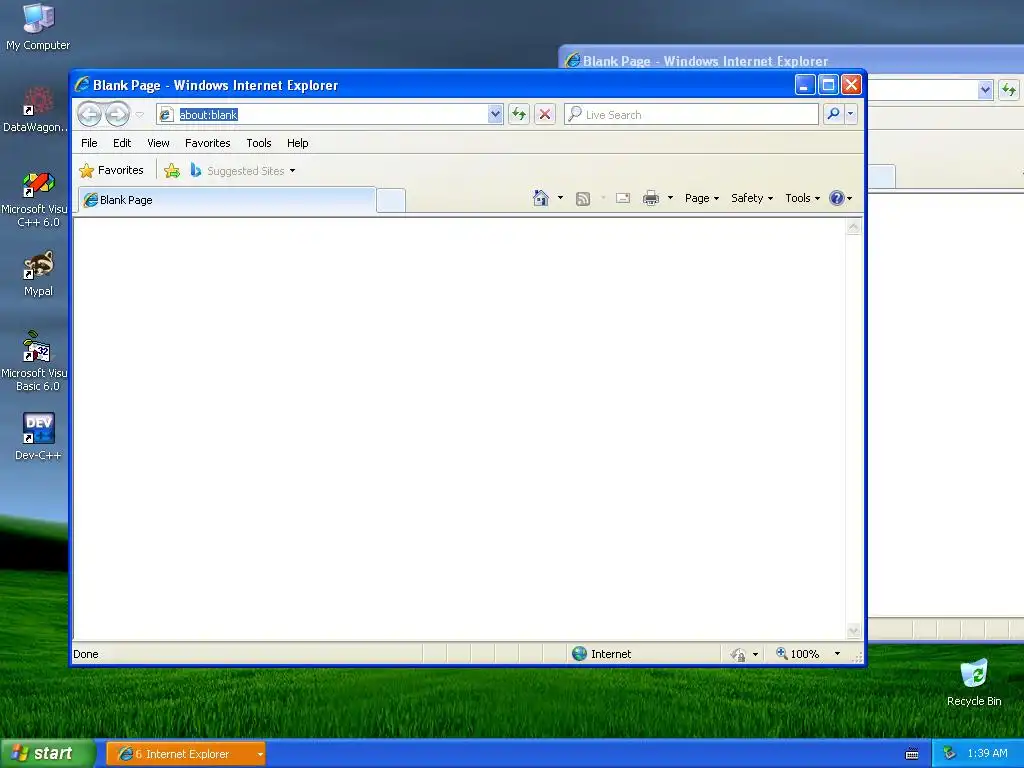The image size is (1024, 768).
Task: Select the Recycle Bin desktop icon
Action: pos(974,683)
